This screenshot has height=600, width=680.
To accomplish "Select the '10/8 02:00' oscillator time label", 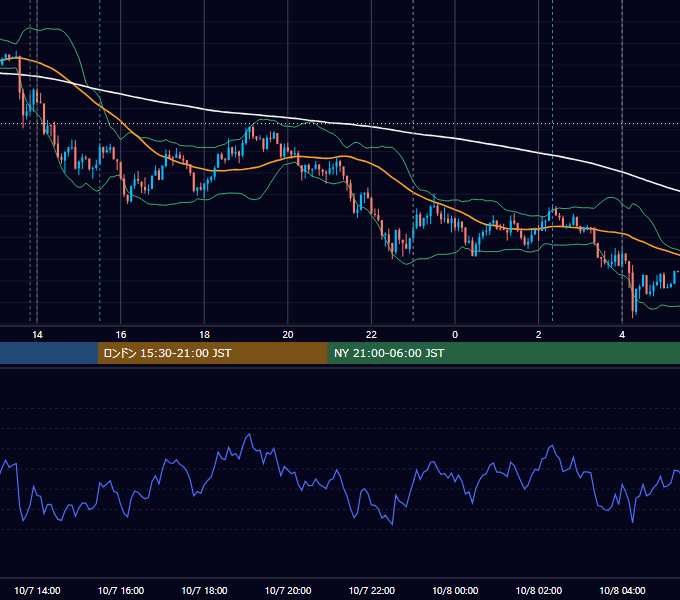I will coord(539,590).
